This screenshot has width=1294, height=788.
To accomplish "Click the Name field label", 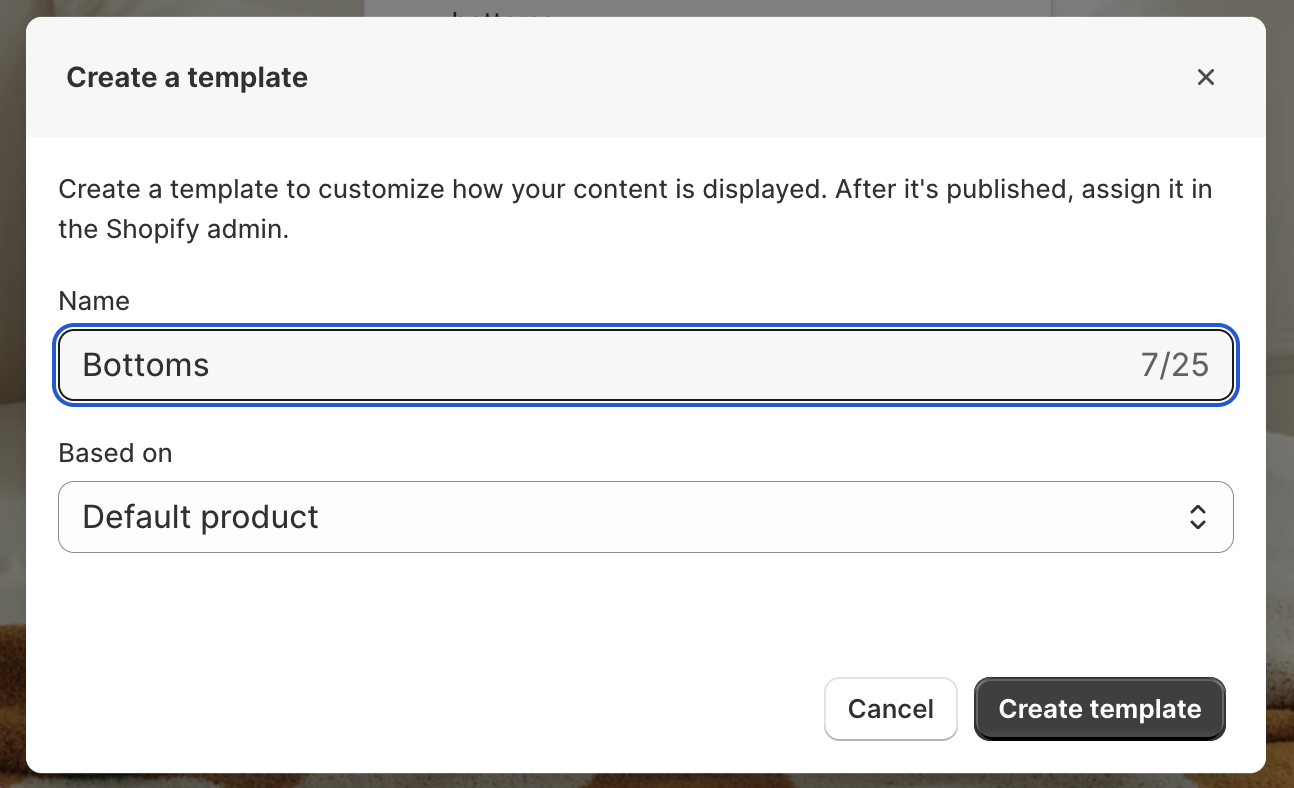I will 94,301.
